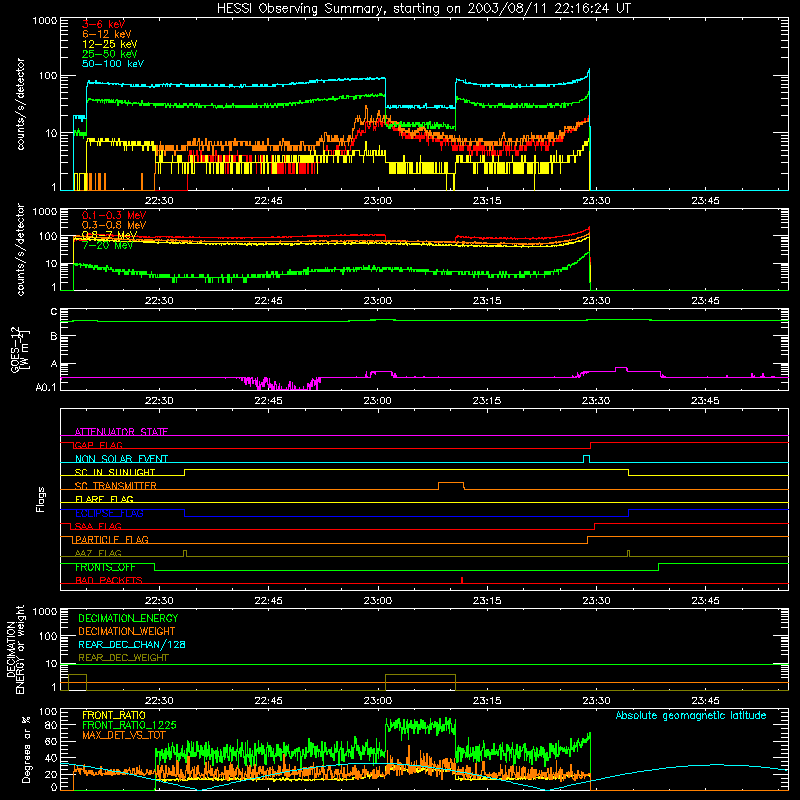This screenshot has width=800, height=800.
Task: Click the 22:30 tick label under Decimation panel
Action: (159, 701)
